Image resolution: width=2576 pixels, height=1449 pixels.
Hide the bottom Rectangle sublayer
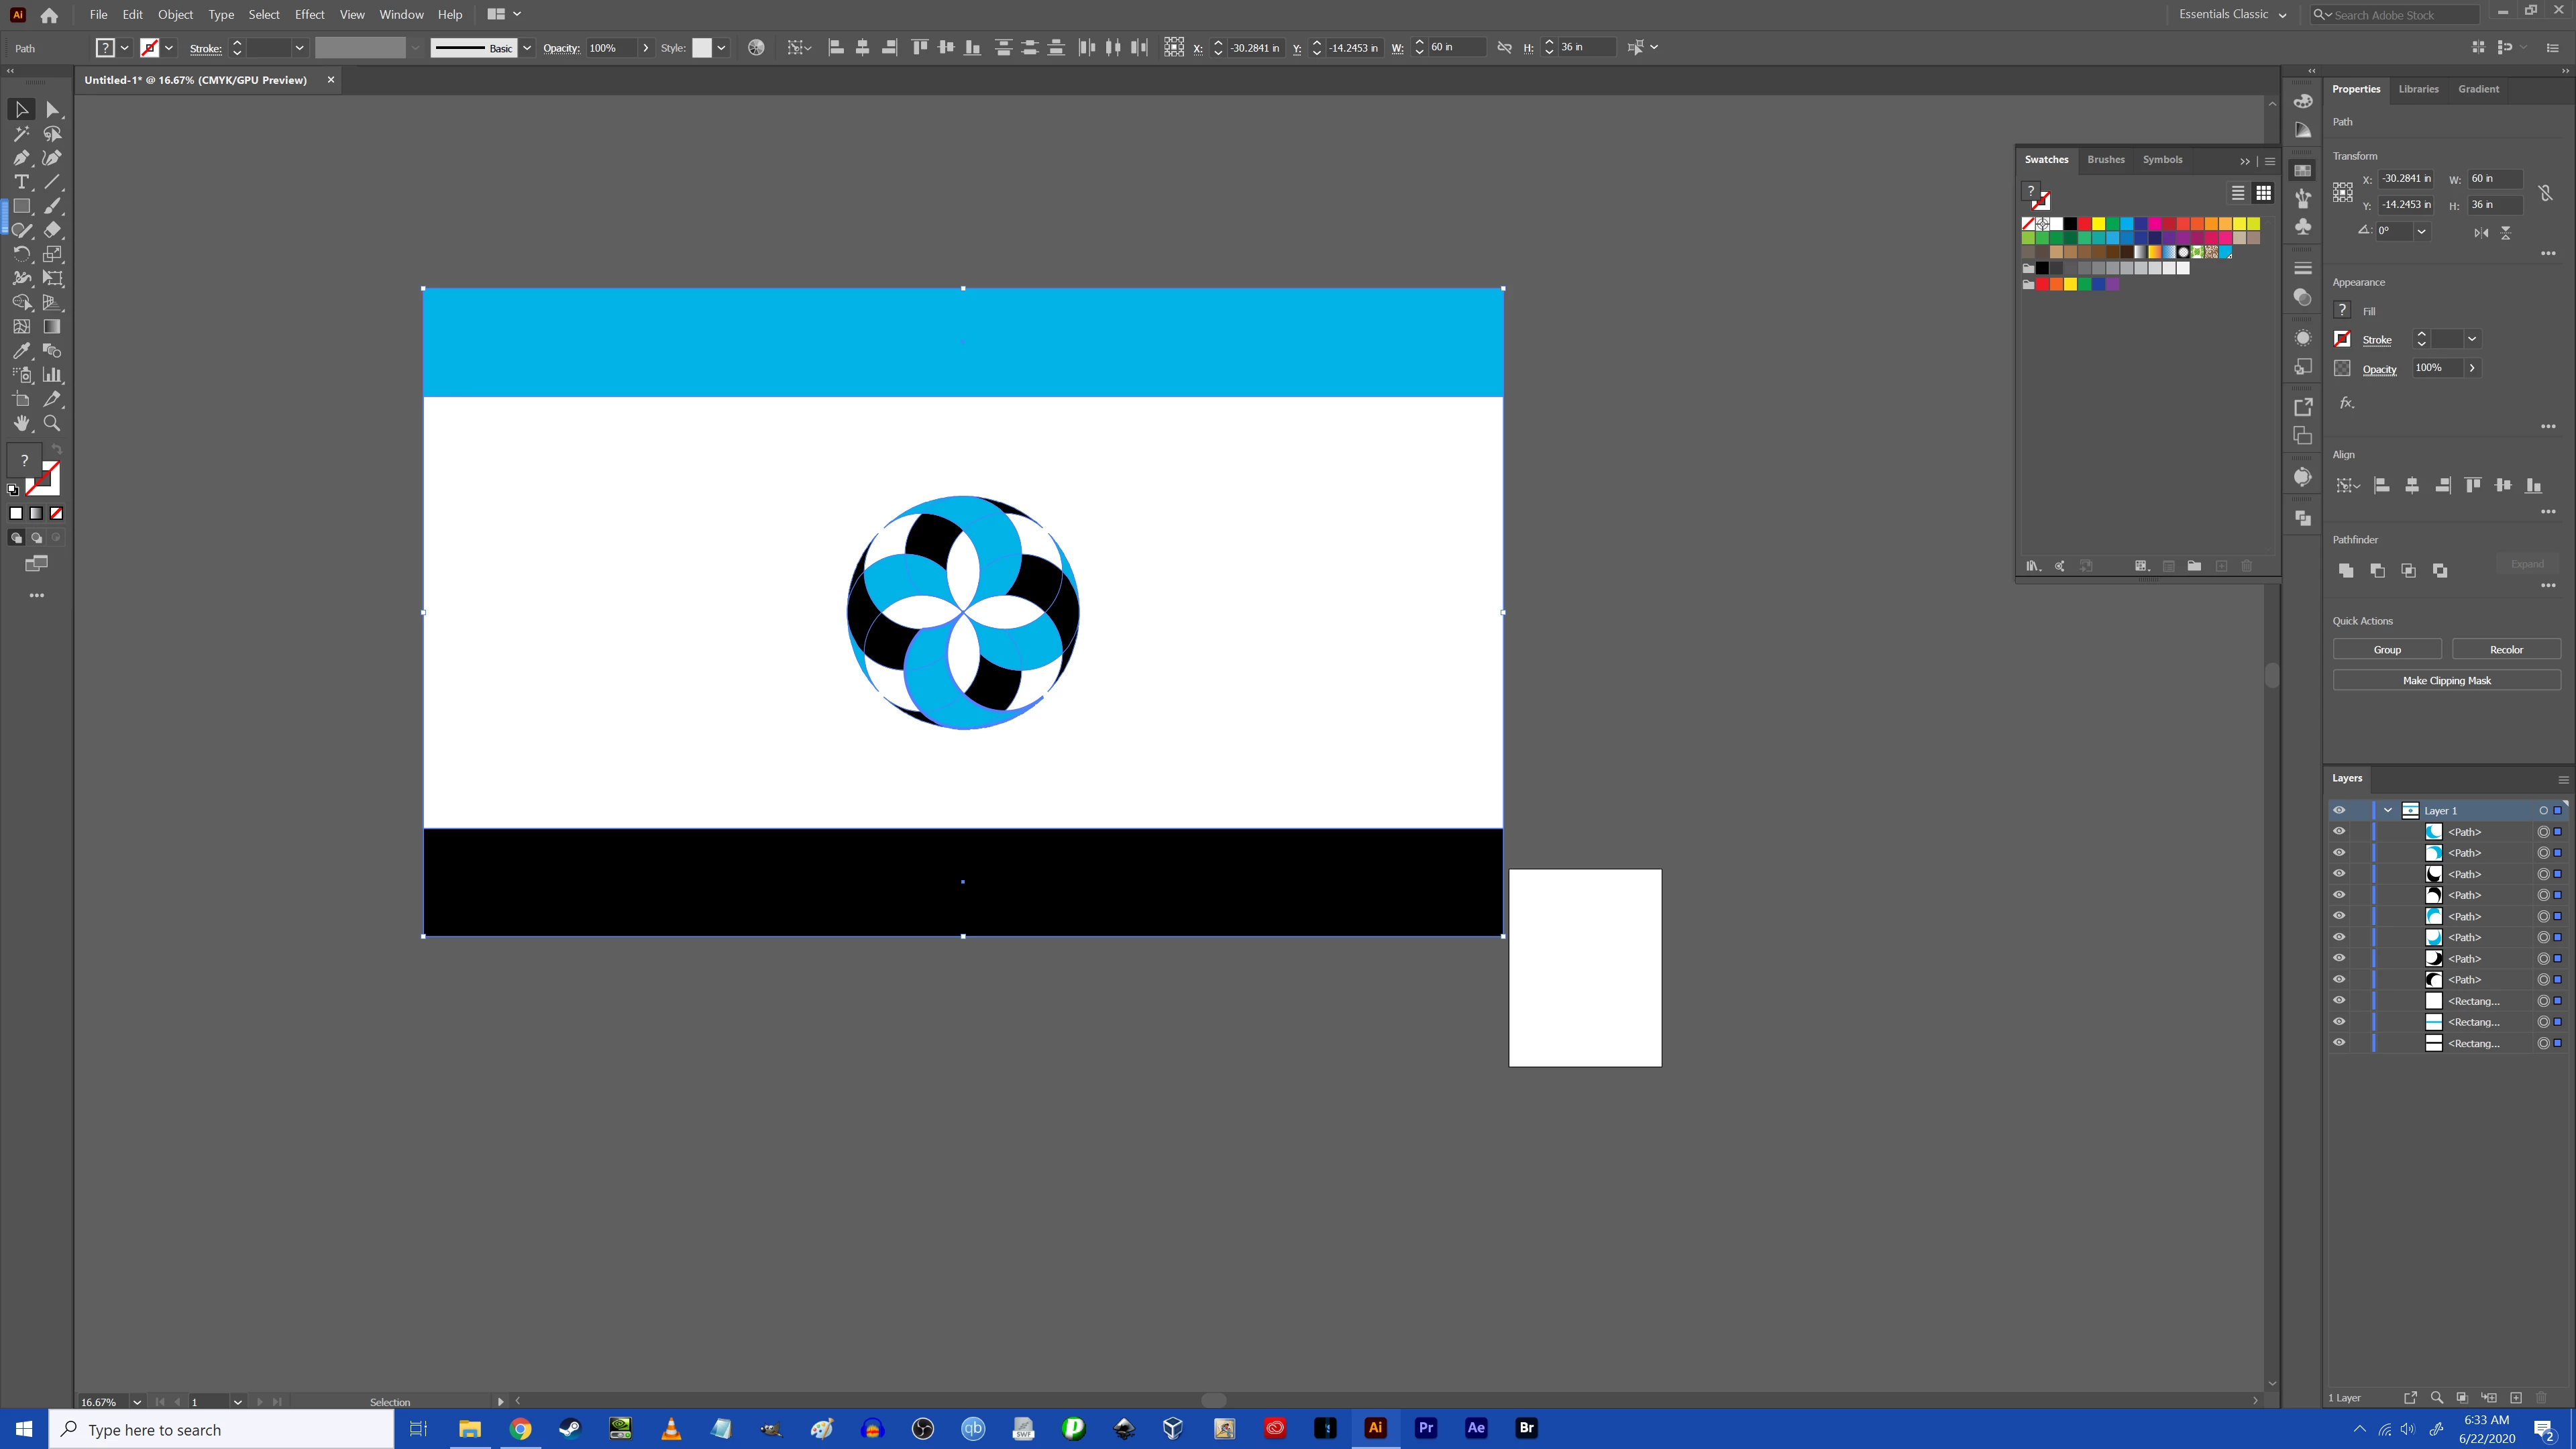pyautogui.click(x=2339, y=1043)
